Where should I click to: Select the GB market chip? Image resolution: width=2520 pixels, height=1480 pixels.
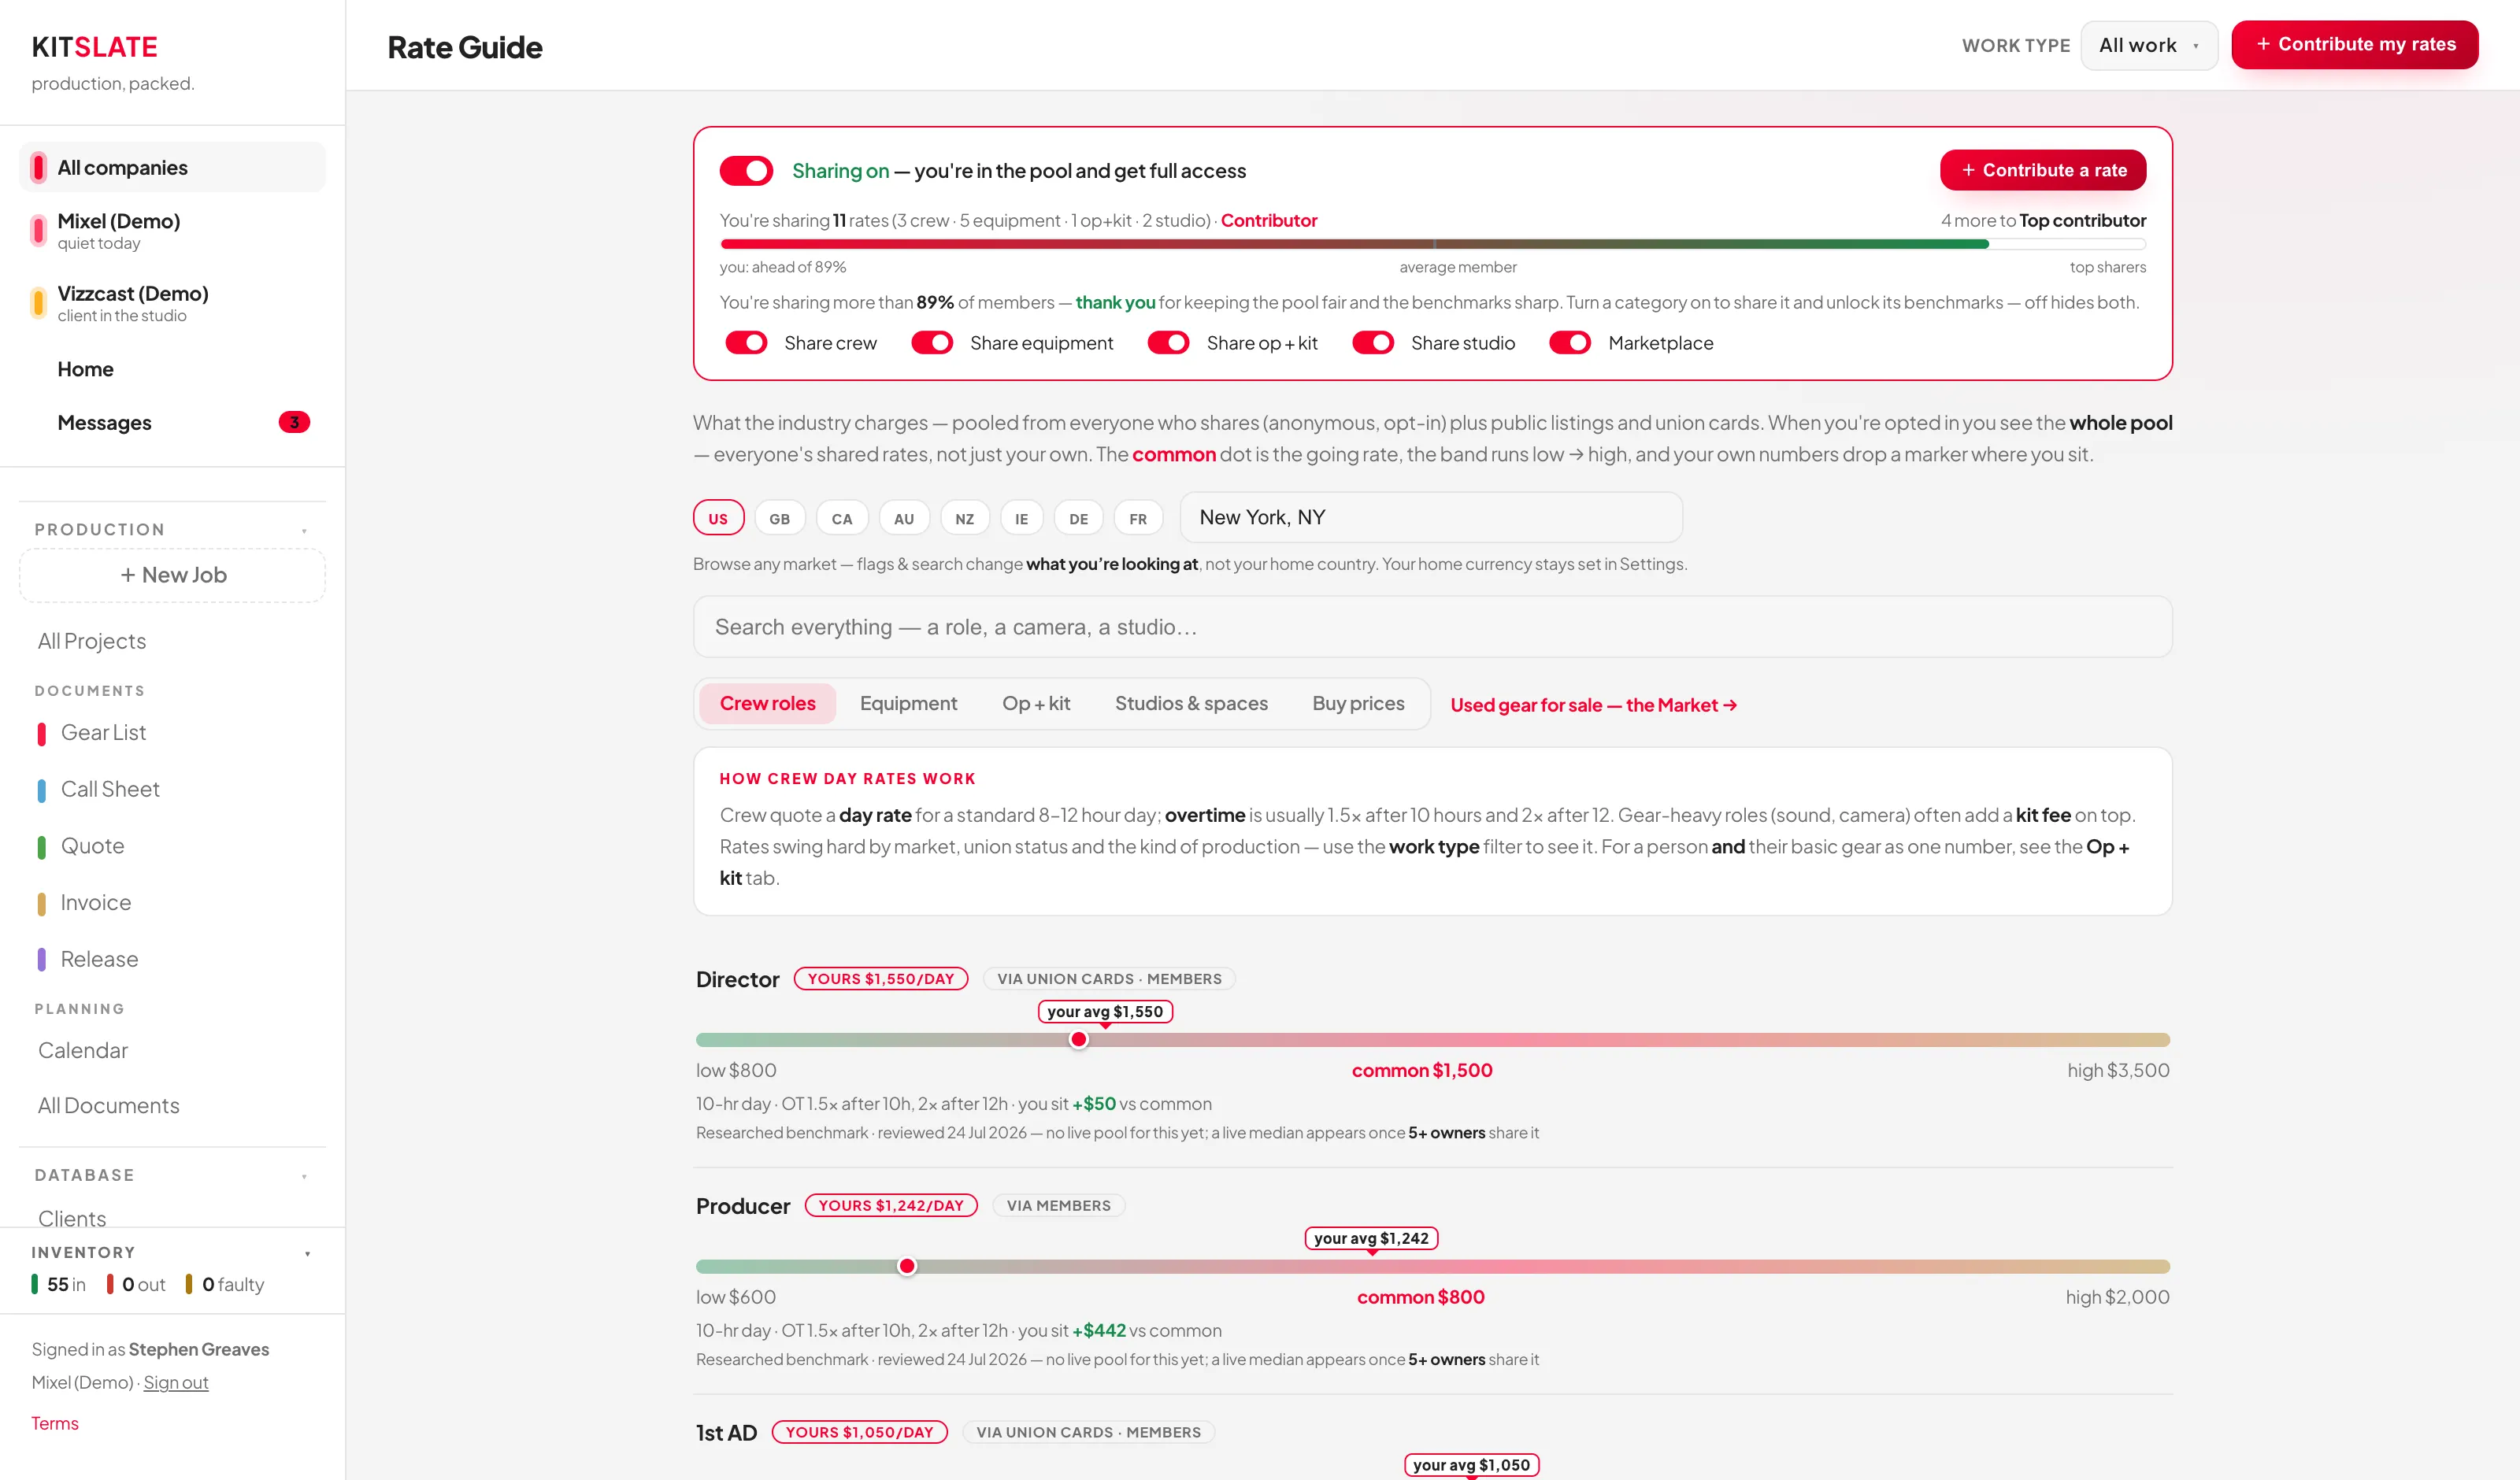coord(780,518)
